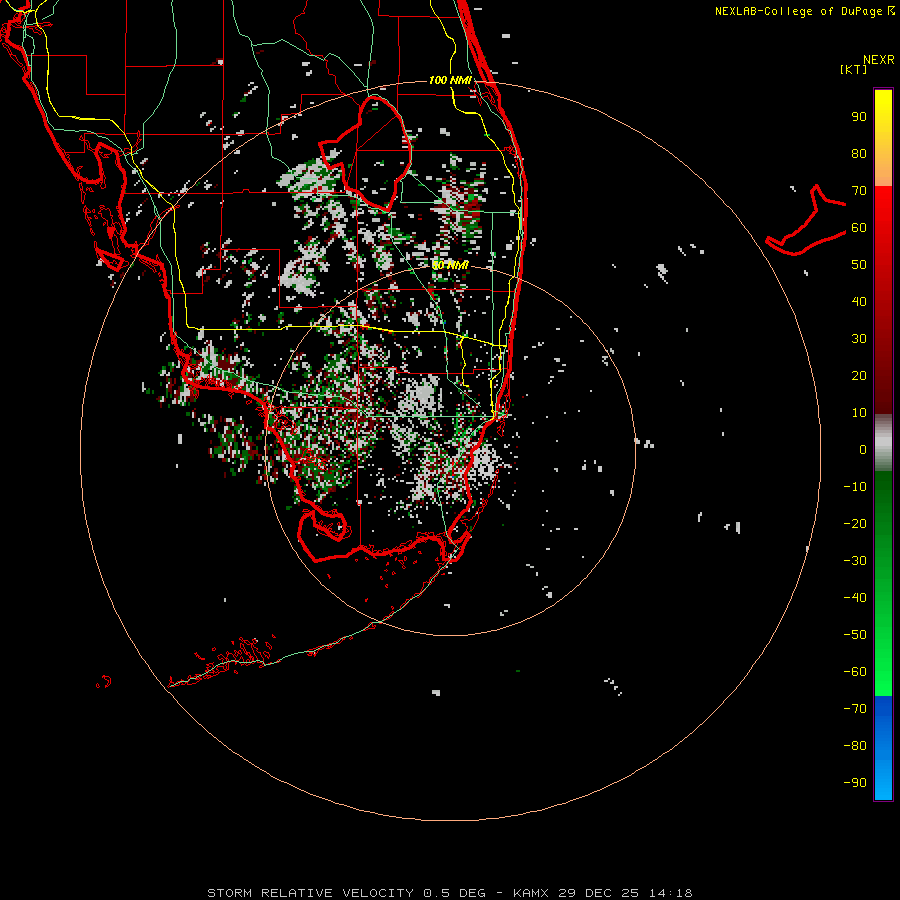900x900 pixels.
Task: Click the -80 scale value
Action: tap(855, 746)
